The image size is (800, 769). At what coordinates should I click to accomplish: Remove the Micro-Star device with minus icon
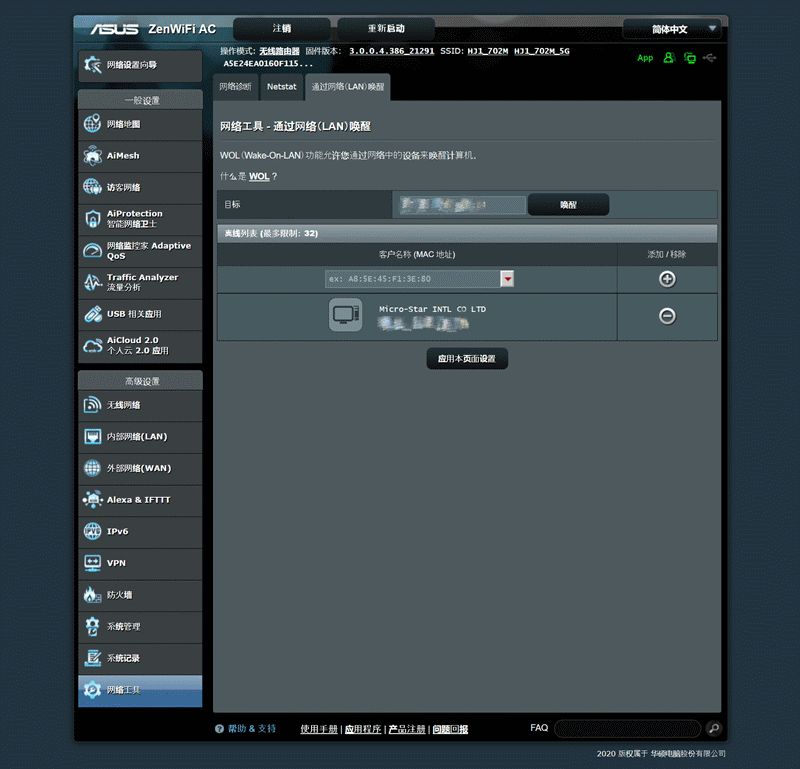tap(667, 316)
